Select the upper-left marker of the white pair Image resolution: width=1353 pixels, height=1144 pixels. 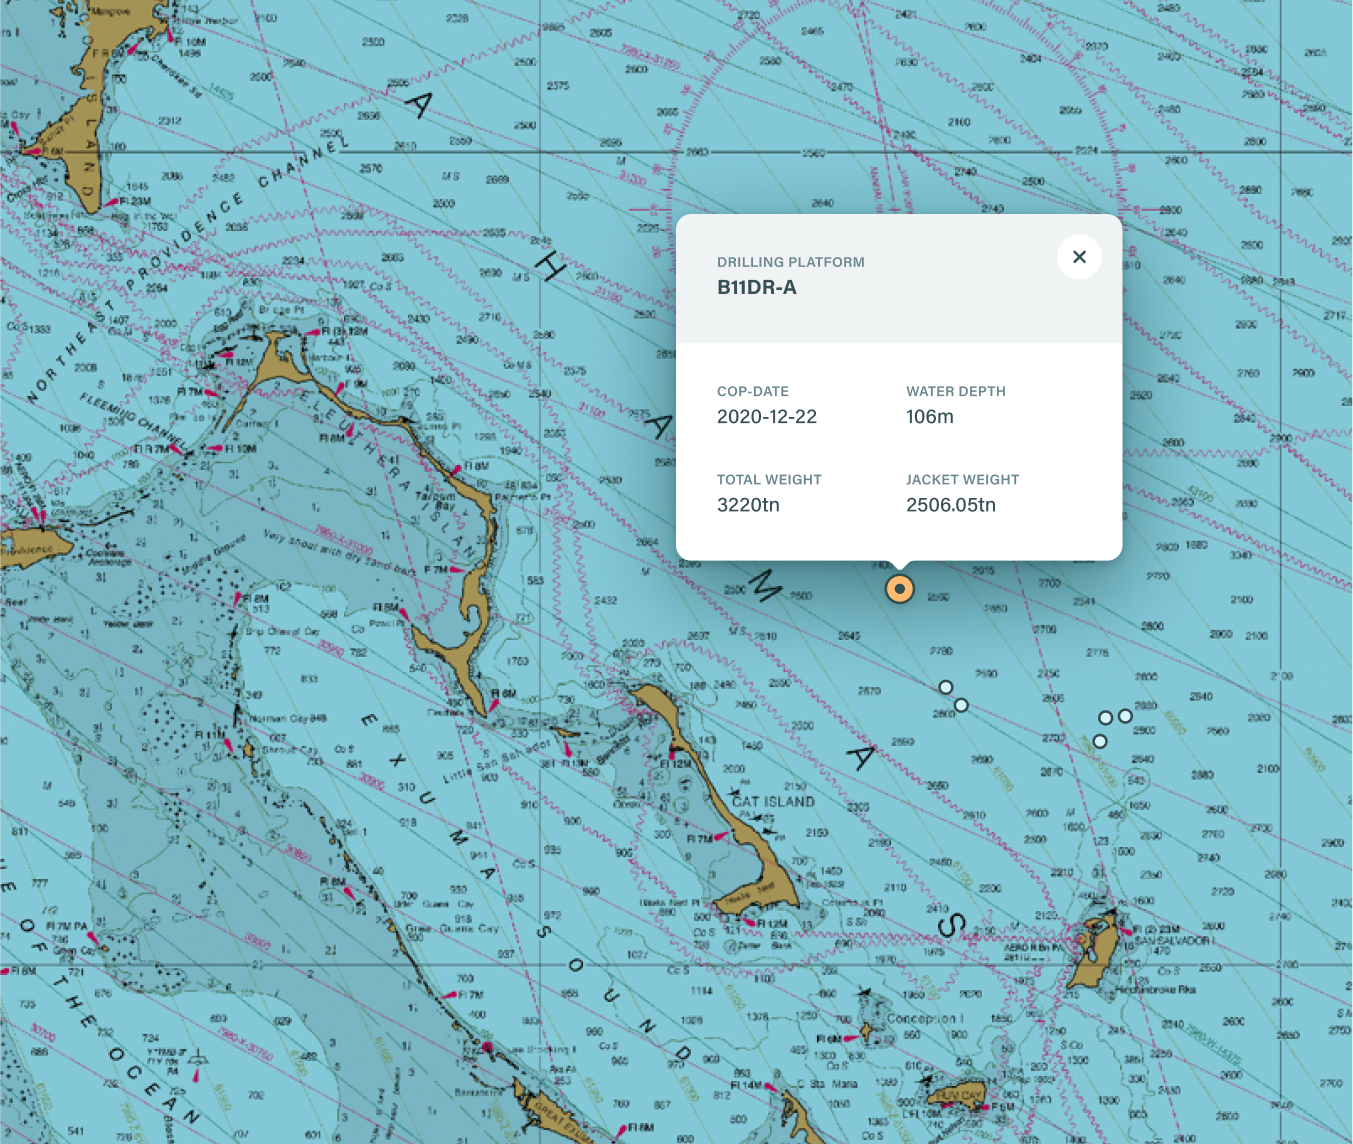946,687
